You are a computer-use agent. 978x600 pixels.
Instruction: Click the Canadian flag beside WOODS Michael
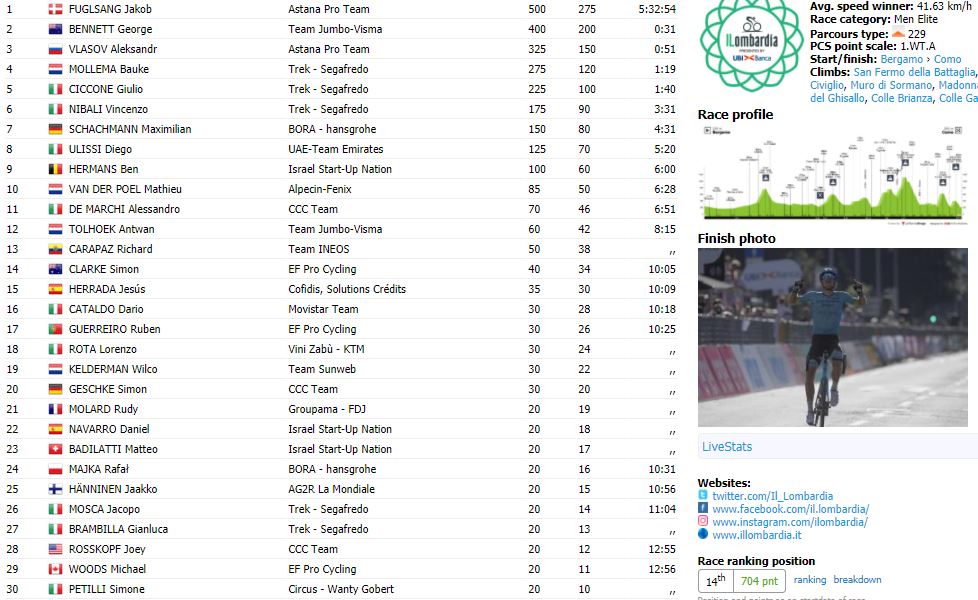[x=56, y=569]
